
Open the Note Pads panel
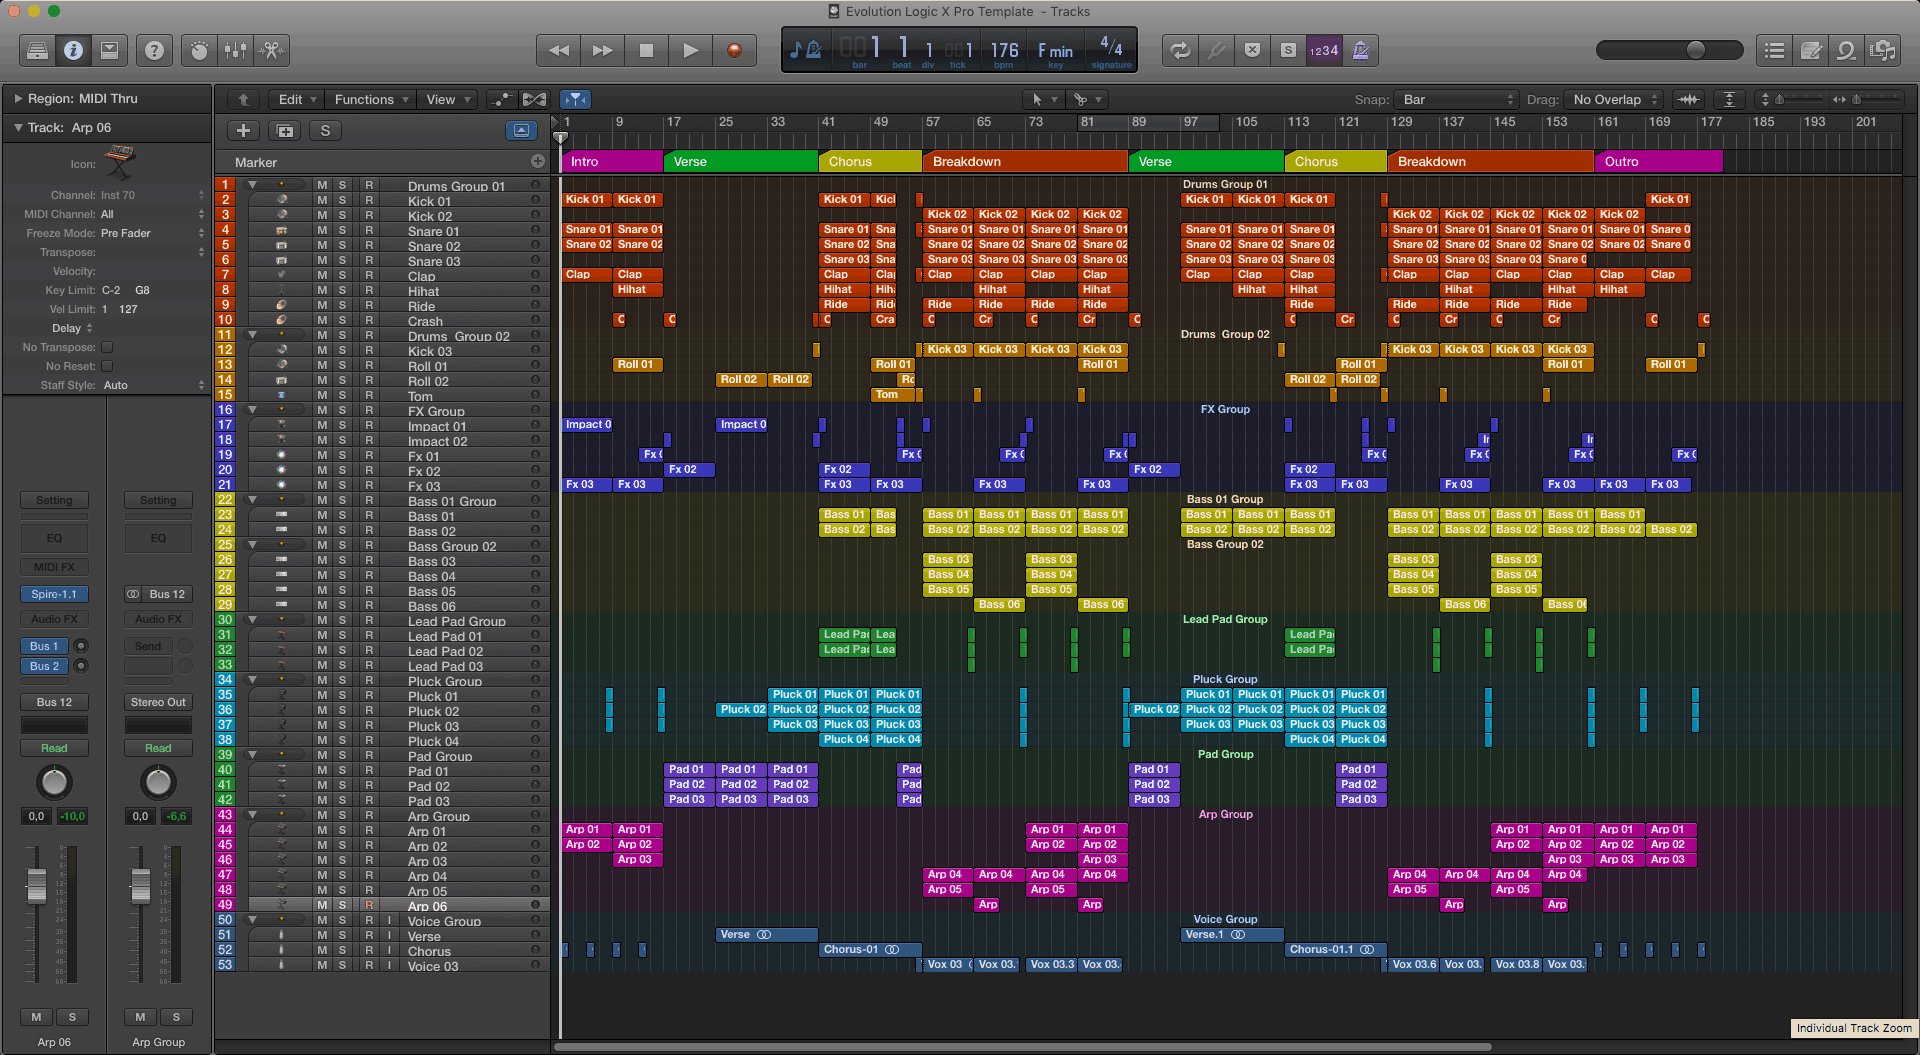tap(1811, 50)
